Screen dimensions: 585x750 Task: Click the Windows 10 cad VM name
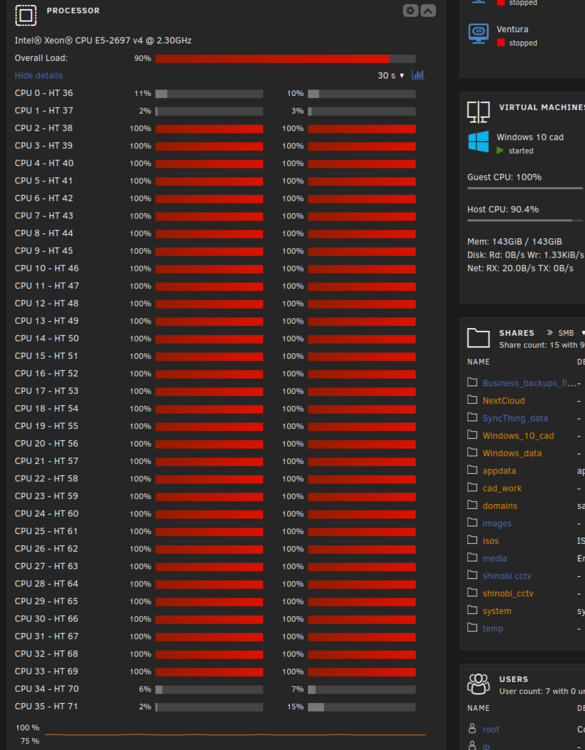pos(530,137)
